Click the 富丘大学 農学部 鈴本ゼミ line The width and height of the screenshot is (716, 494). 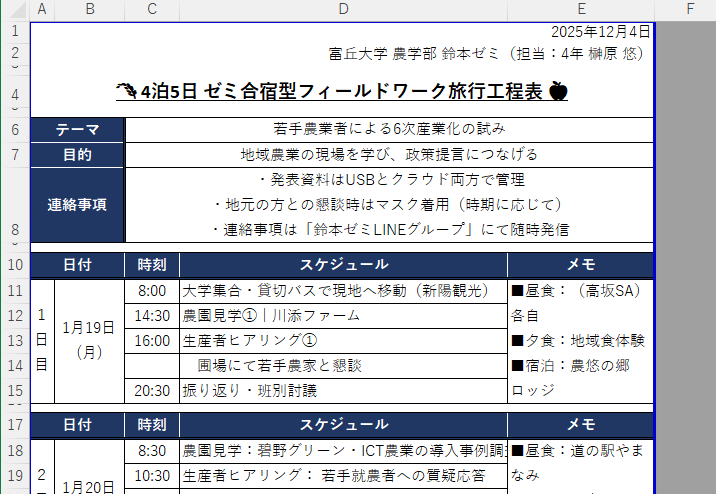point(486,53)
